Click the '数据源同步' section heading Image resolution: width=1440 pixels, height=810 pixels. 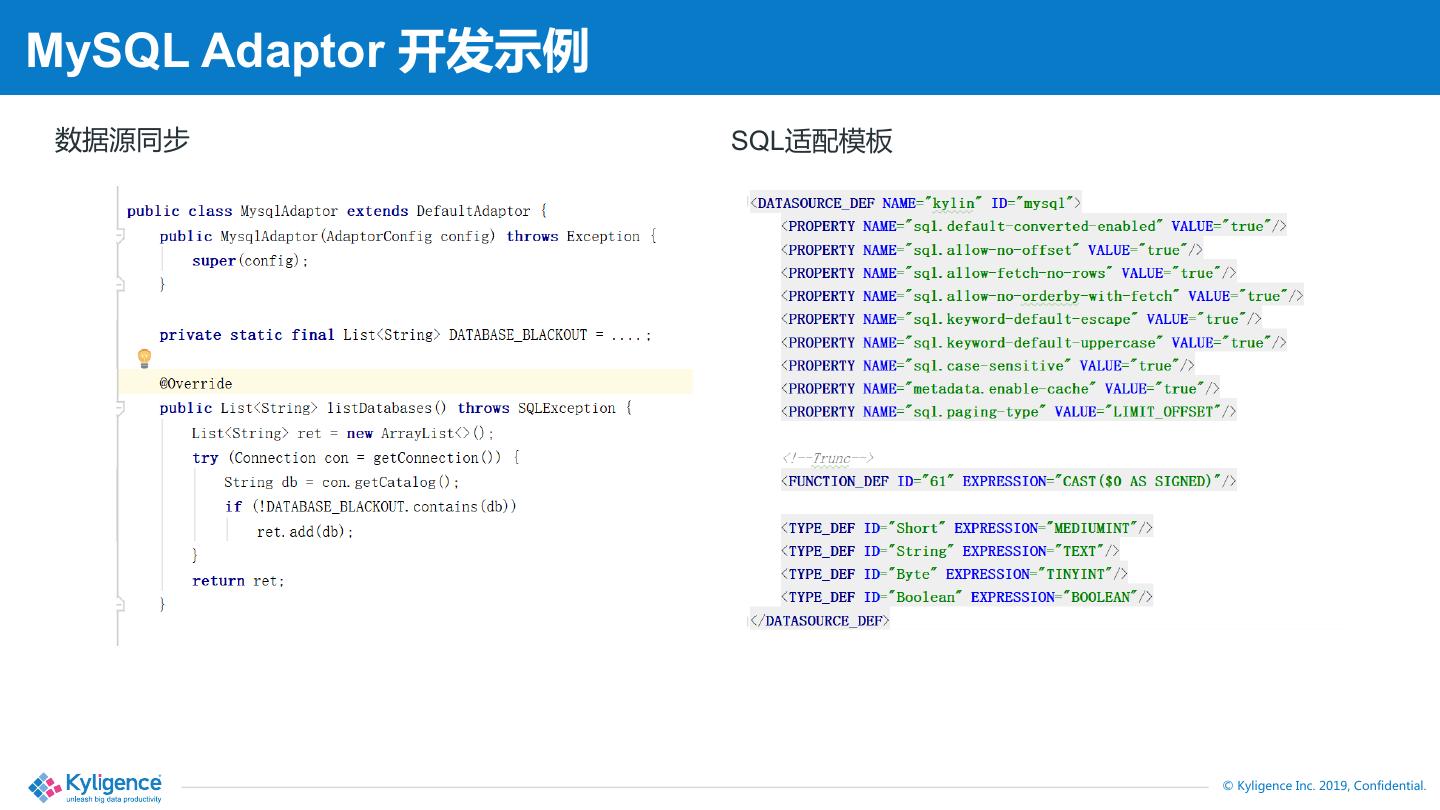[x=122, y=140]
